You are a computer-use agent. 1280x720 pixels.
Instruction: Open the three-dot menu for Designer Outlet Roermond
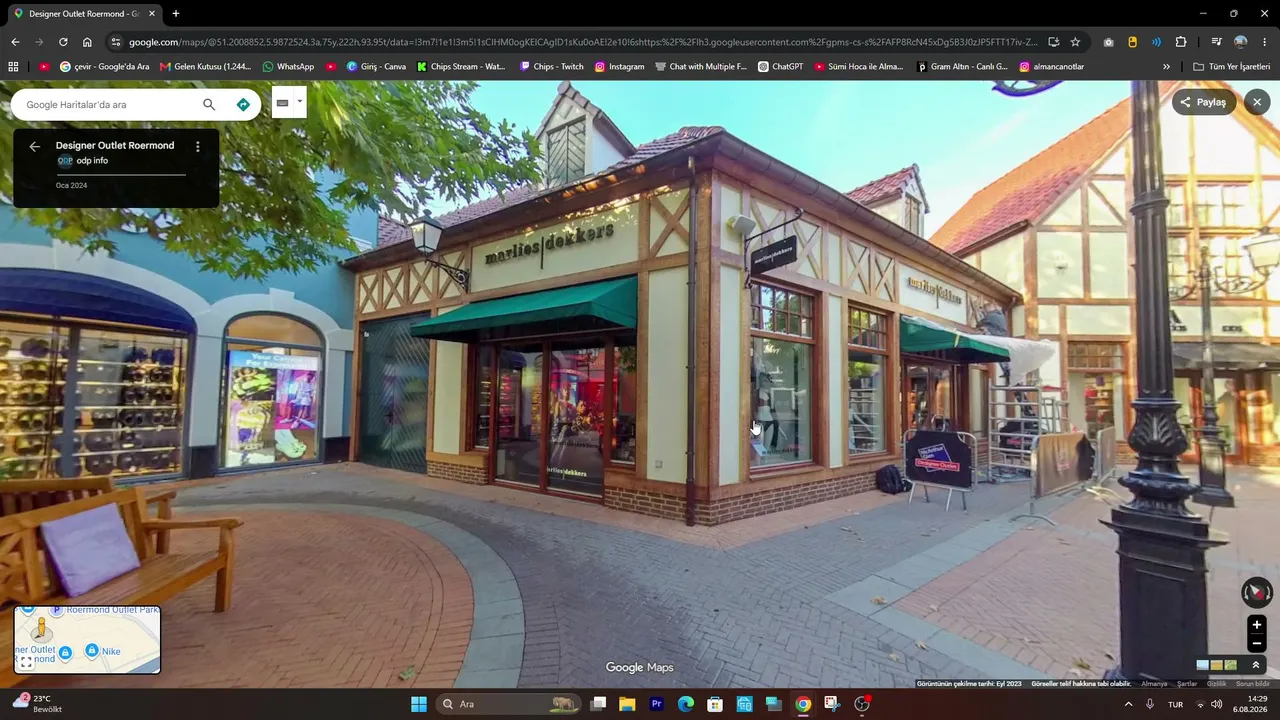point(198,147)
